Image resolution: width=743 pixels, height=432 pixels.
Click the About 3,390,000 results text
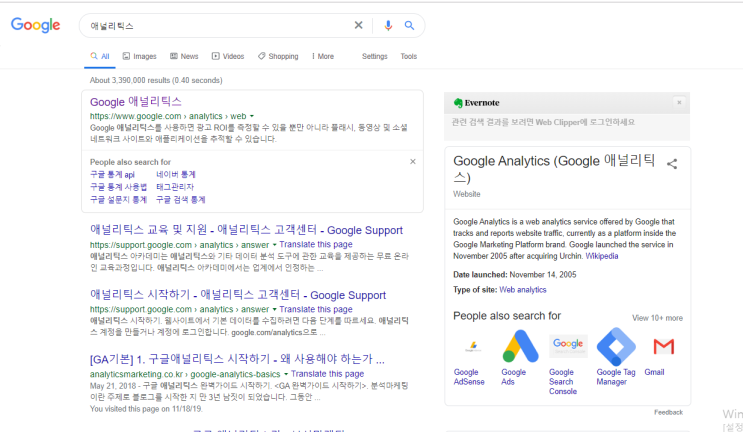[156, 81]
